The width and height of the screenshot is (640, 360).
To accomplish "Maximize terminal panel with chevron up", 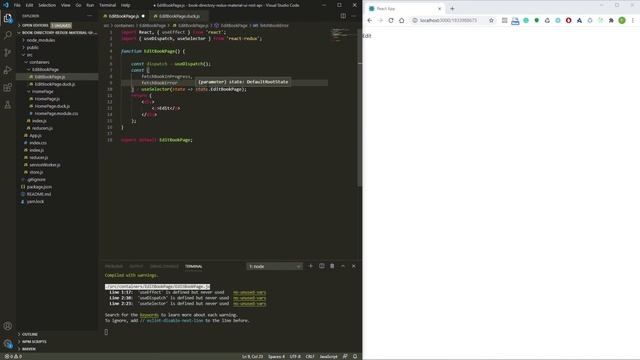I will click(343, 266).
